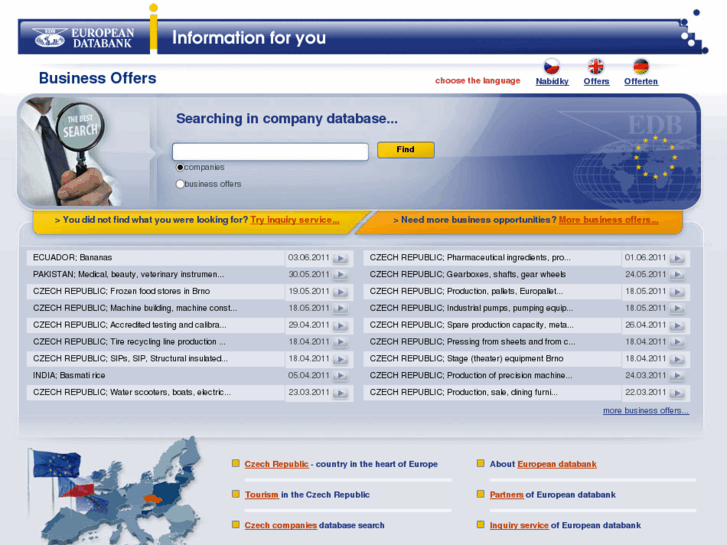The height and width of the screenshot is (545, 727).
Task: Open the European databank link
Action: pyautogui.click(x=557, y=464)
